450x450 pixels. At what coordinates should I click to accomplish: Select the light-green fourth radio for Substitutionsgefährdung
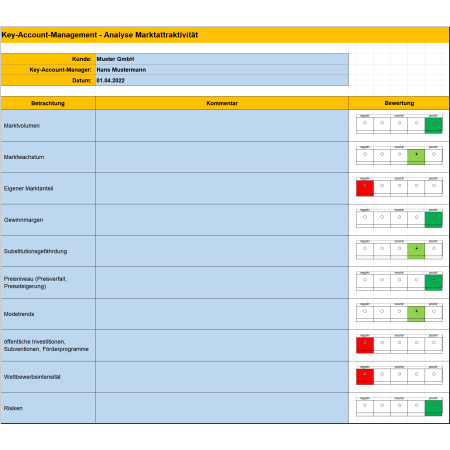click(416, 248)
